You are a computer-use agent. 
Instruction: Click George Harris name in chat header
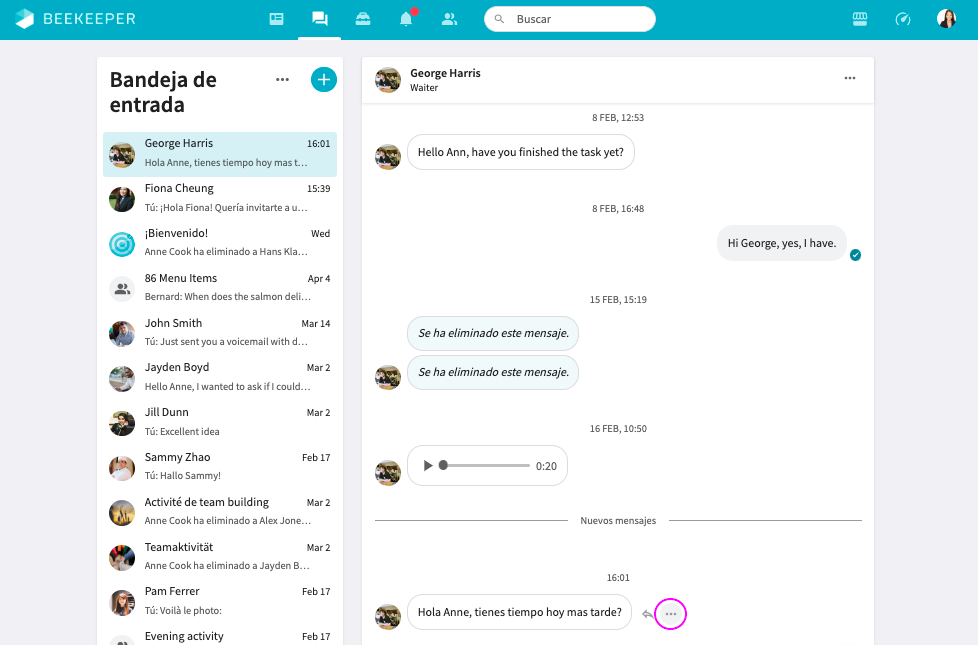(x=445, y=73)
